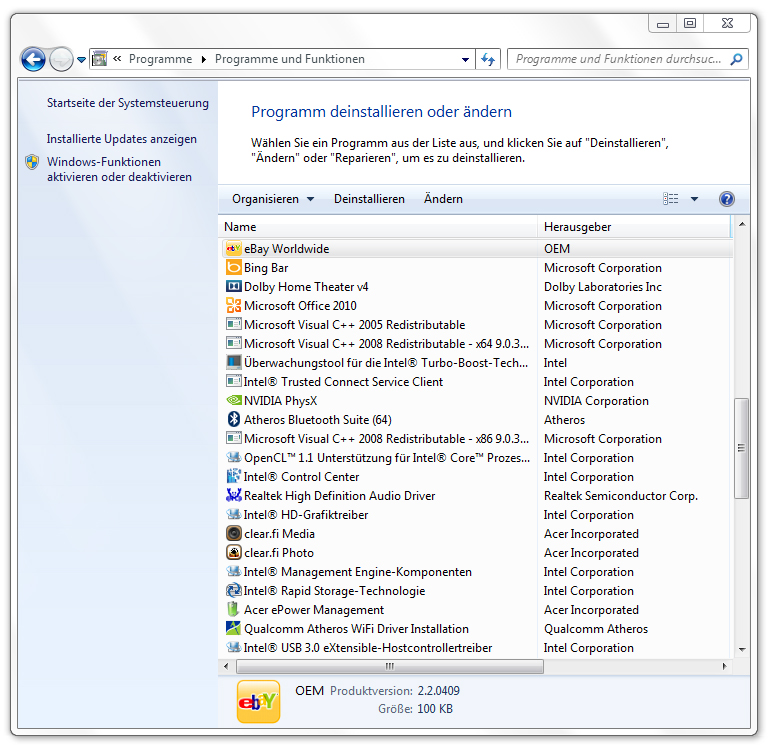
Task: Click the Atheros Bluetooth Suite icon
Action: [233, 419]
